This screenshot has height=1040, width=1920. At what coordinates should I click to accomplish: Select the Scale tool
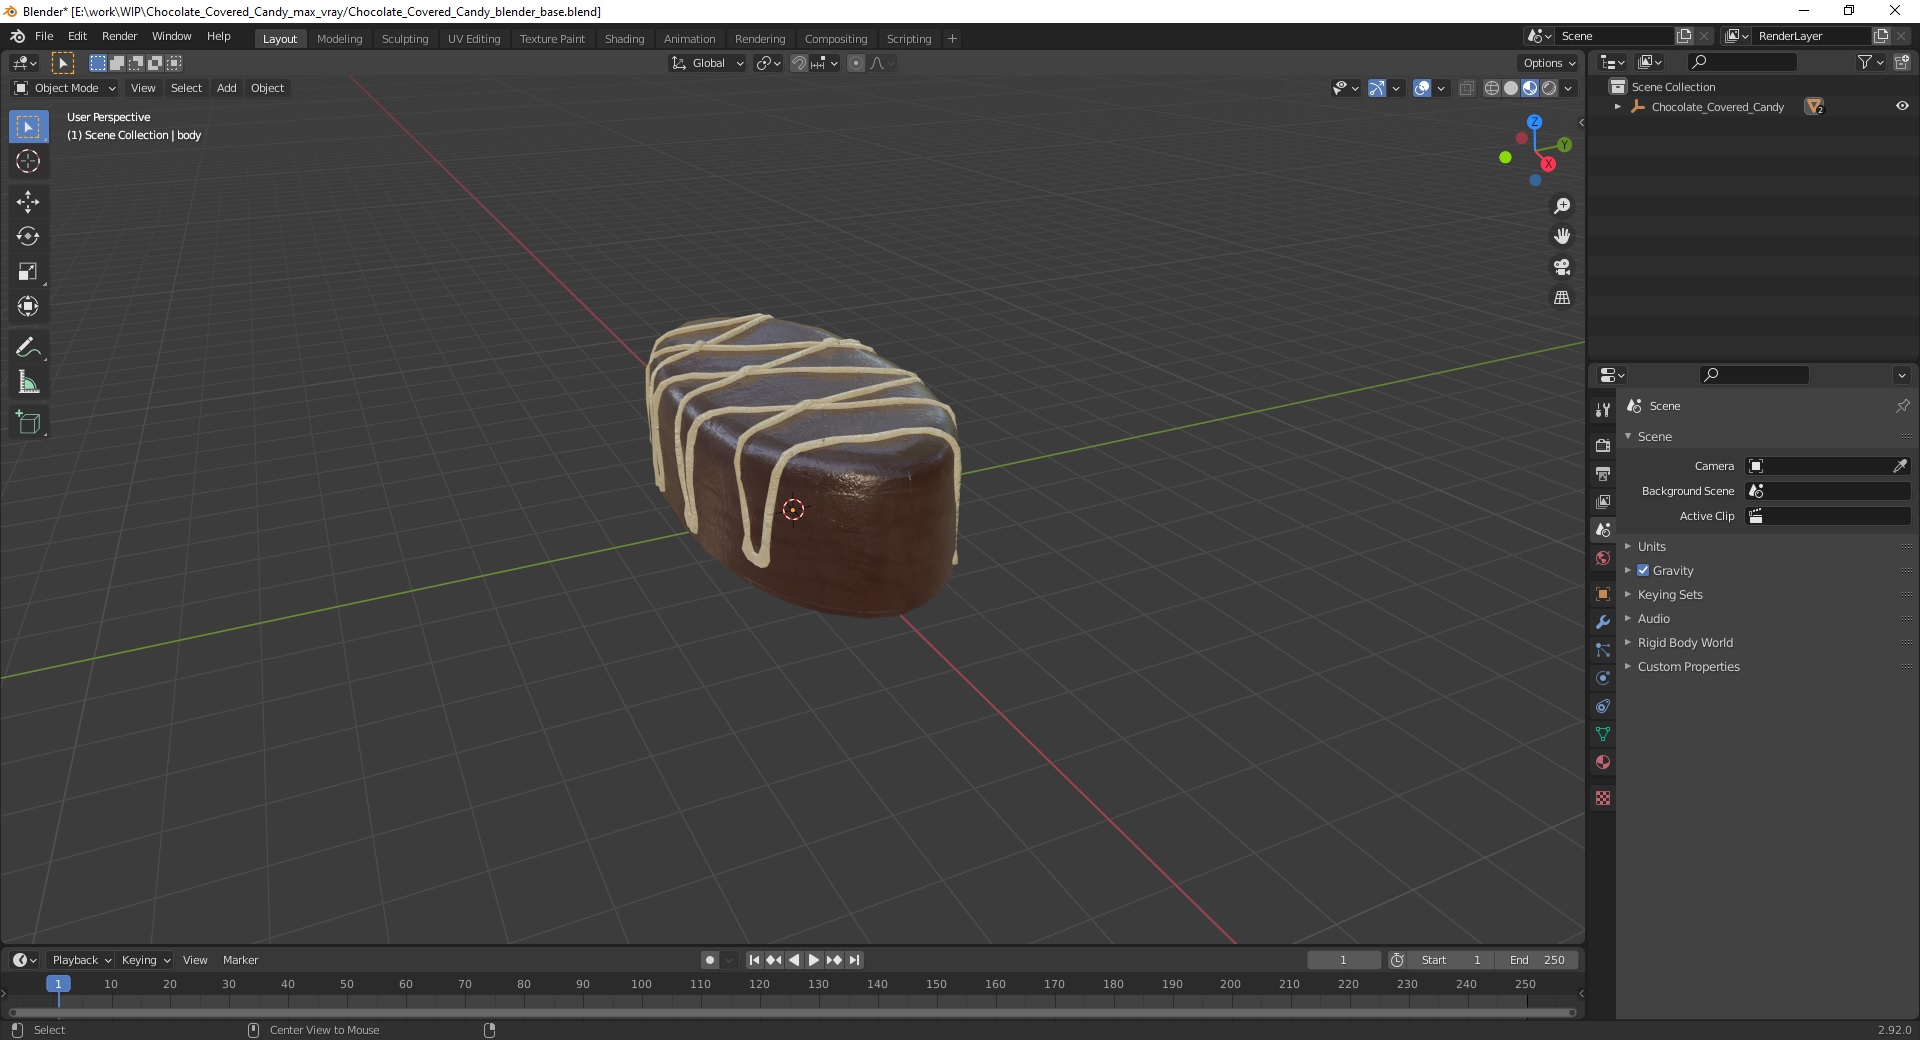point(28,272)
